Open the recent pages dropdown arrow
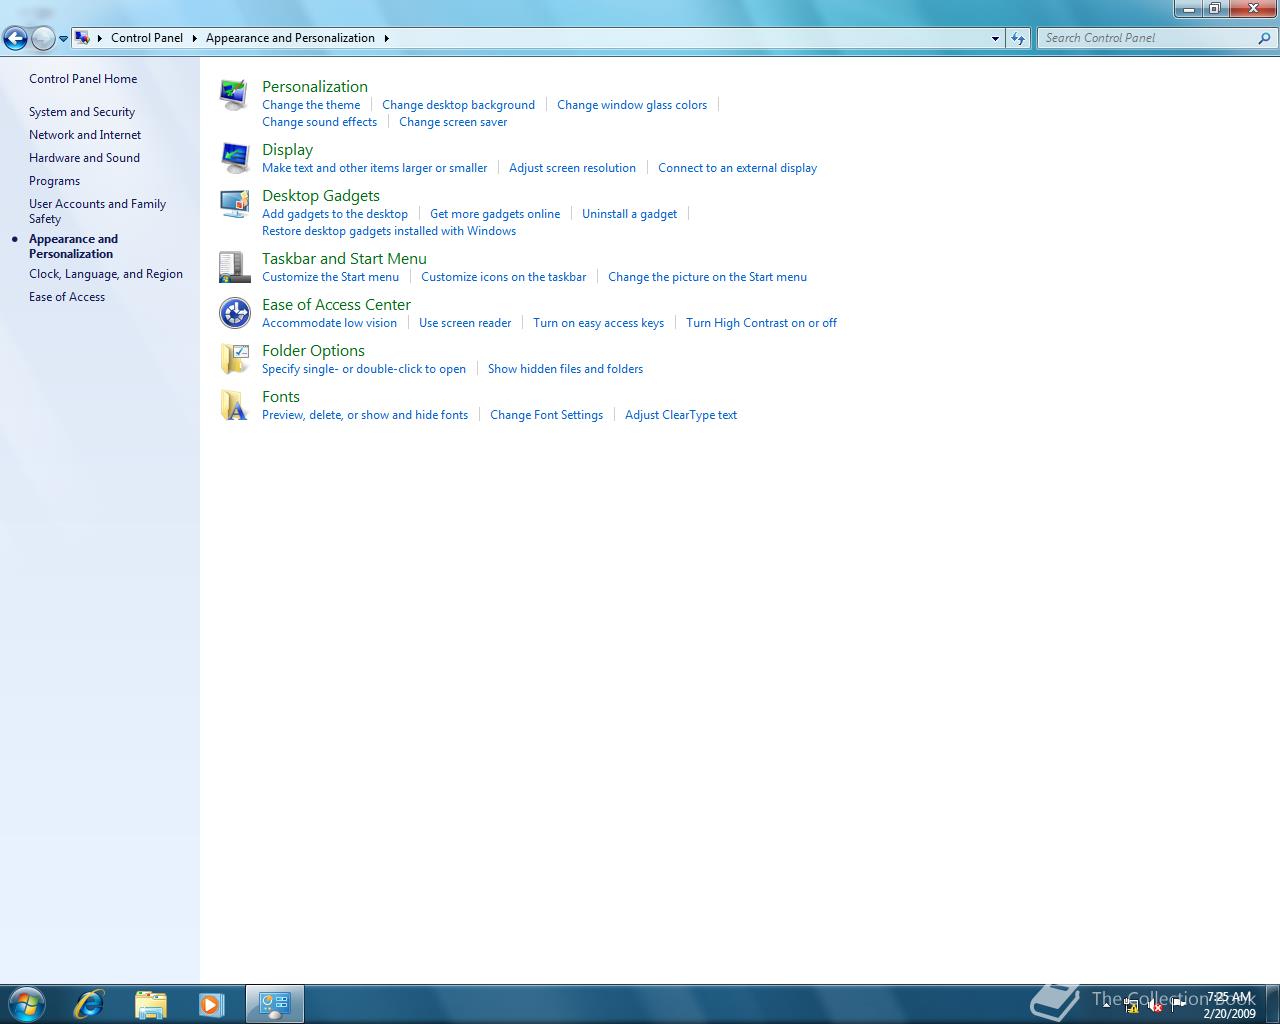 [63, 39]
